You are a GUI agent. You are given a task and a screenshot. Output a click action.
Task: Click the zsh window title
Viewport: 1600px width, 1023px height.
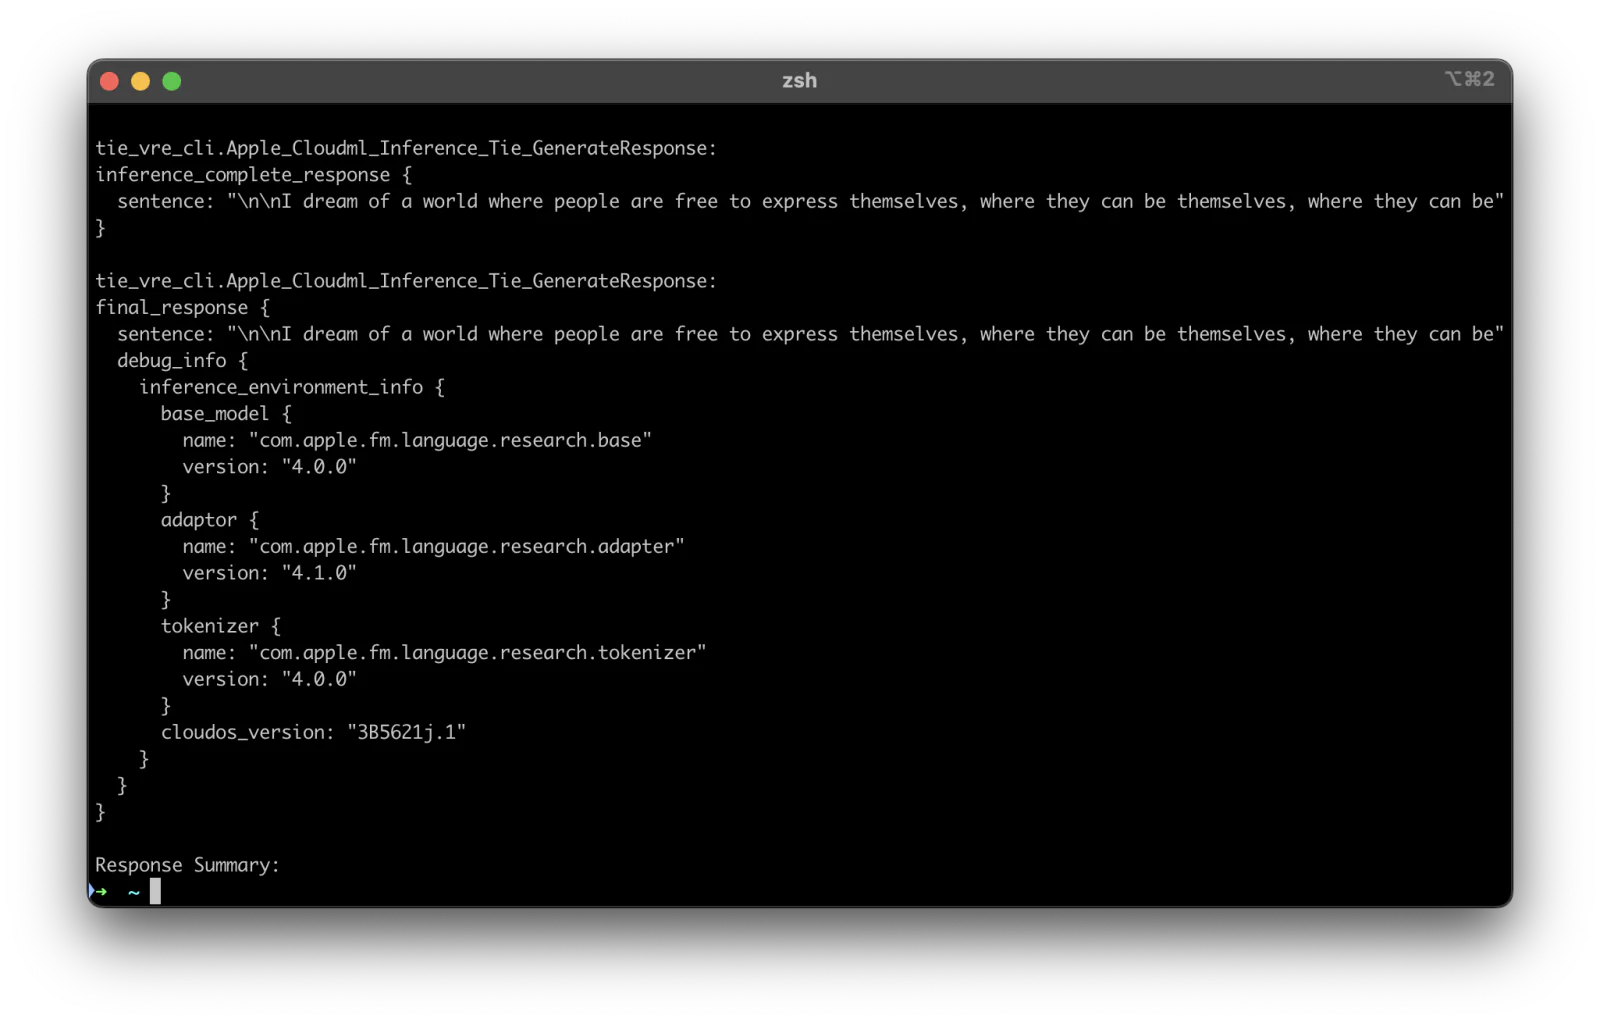(799, 81)
